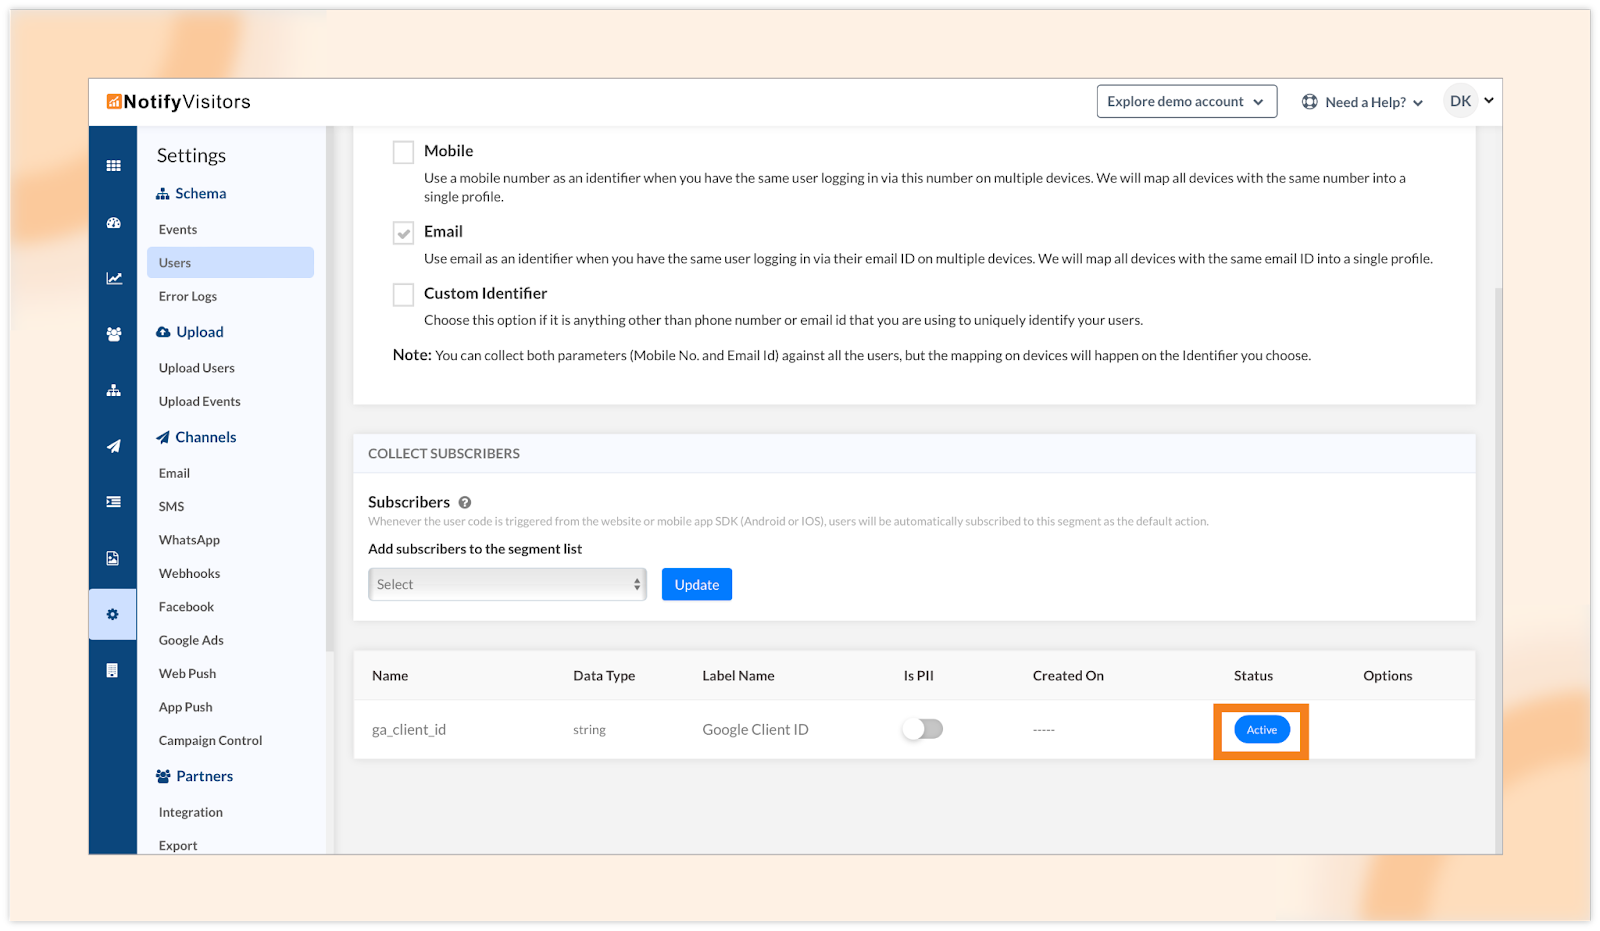Image resolution: width=1600 pixels, height=931 pixels.
Task: Click the Schema sitemap icon
Action: [162, 194]
